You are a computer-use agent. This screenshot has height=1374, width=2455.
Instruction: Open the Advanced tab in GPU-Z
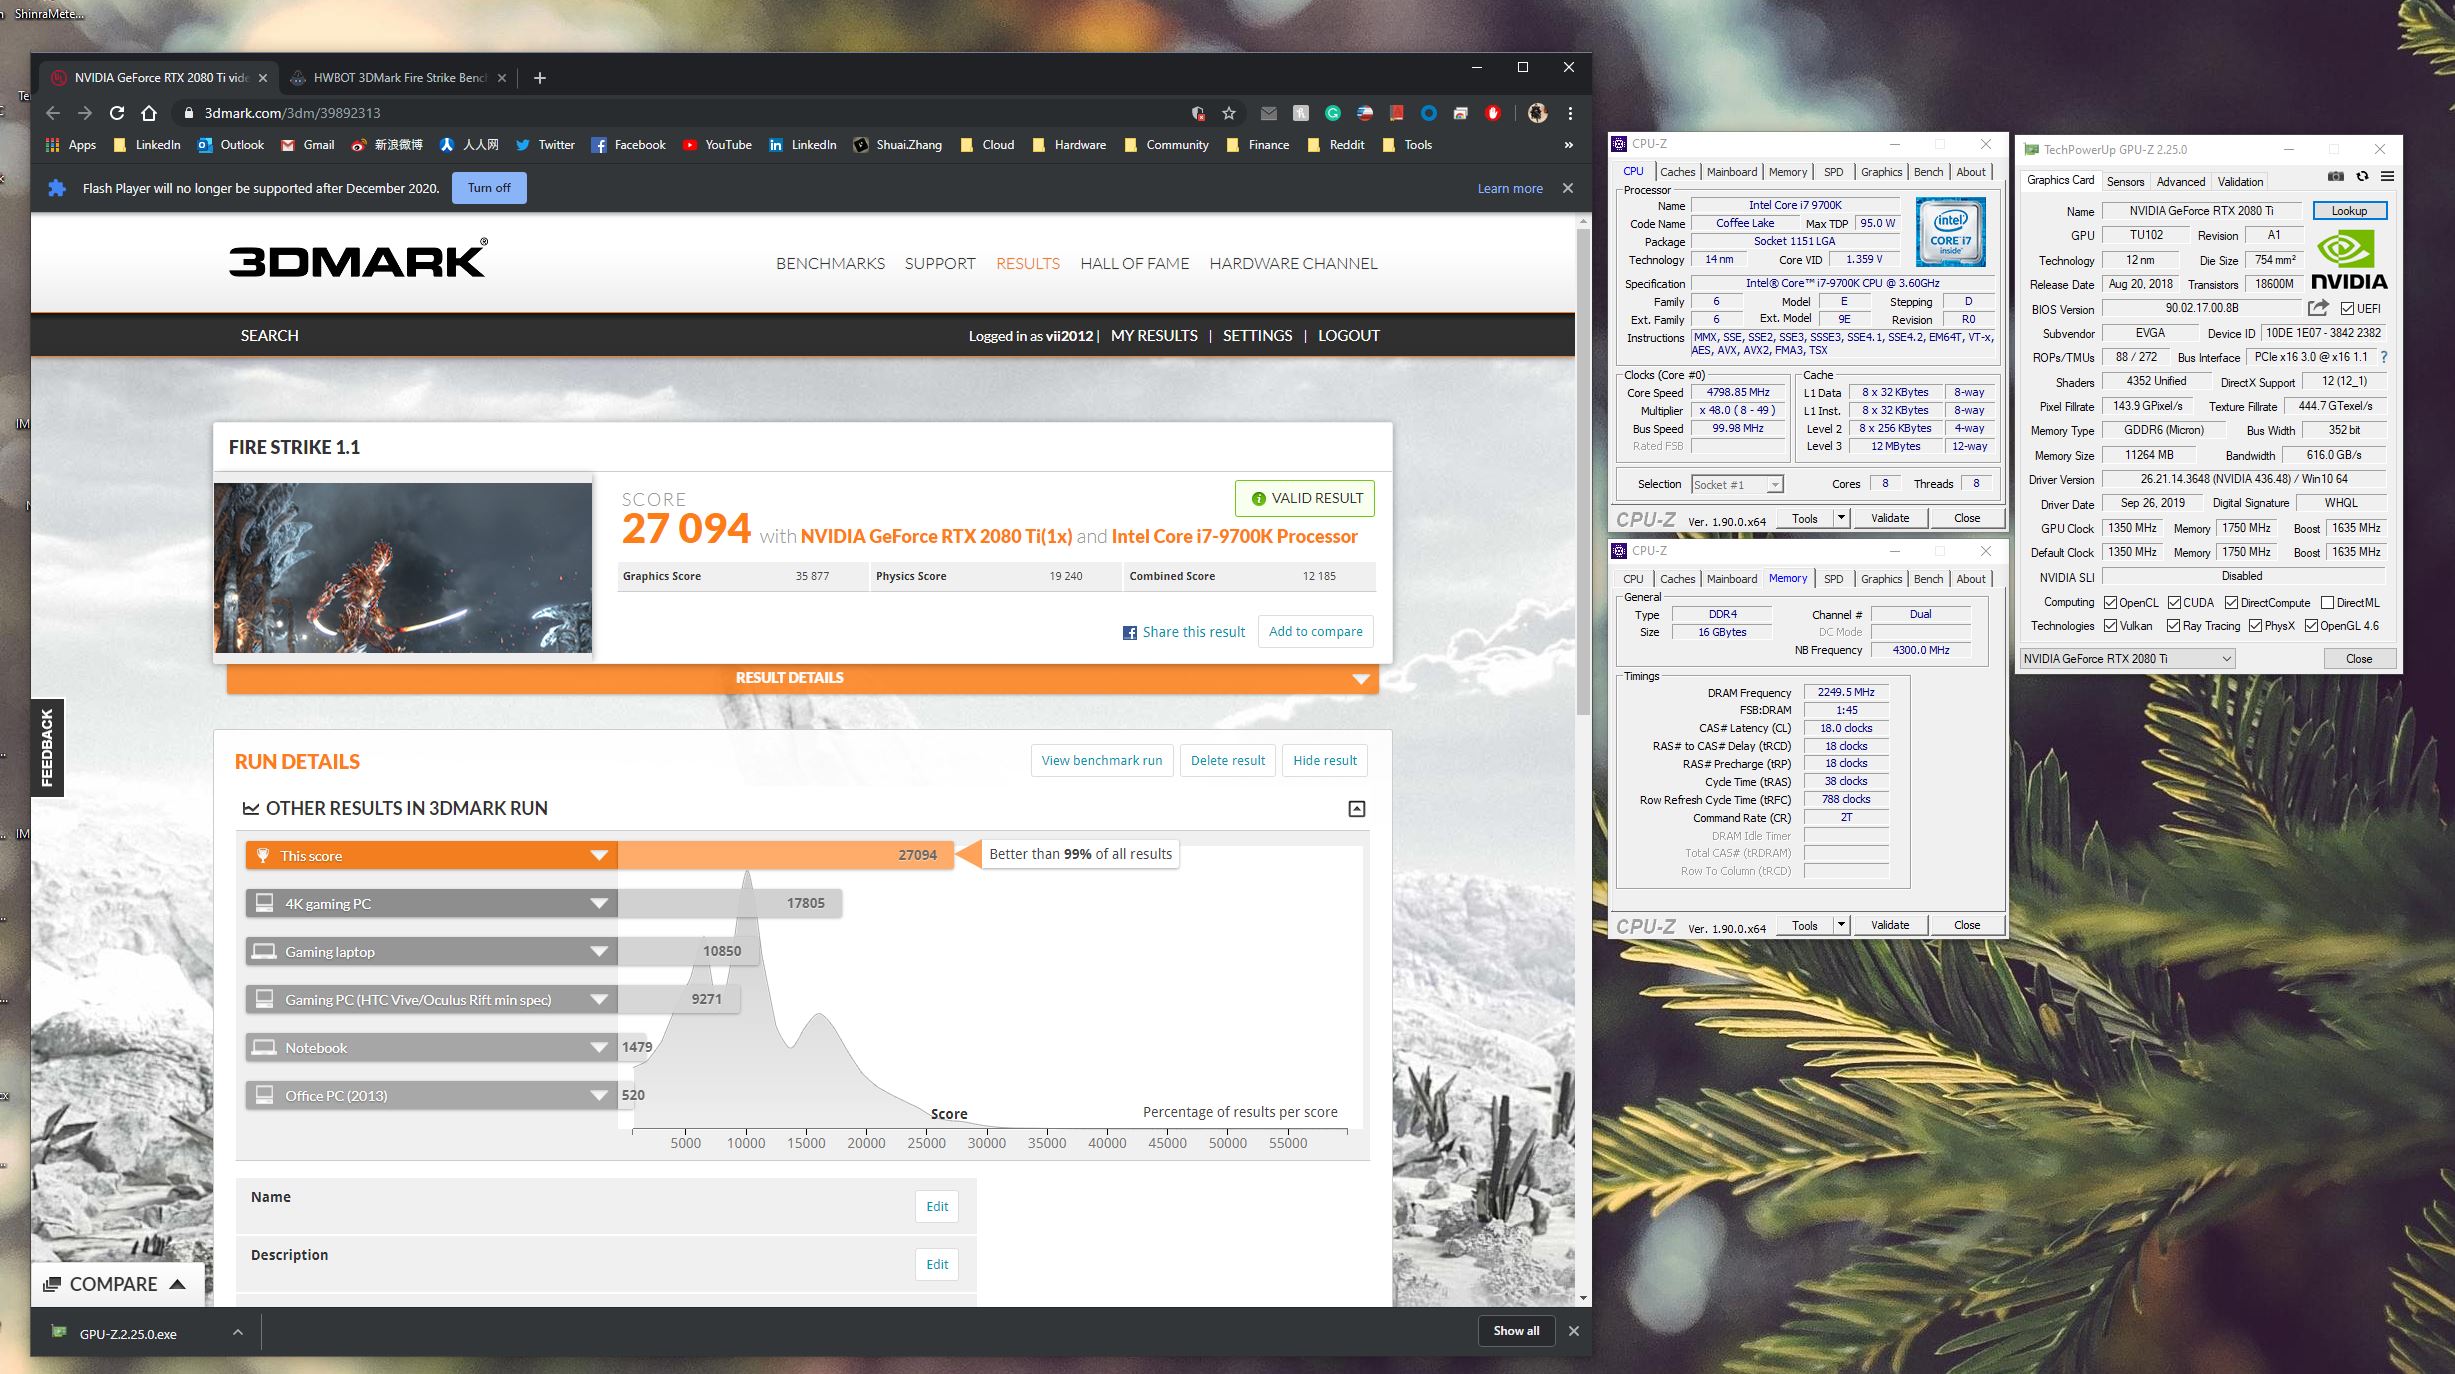pyautogui.click(x=2180, y=182)
